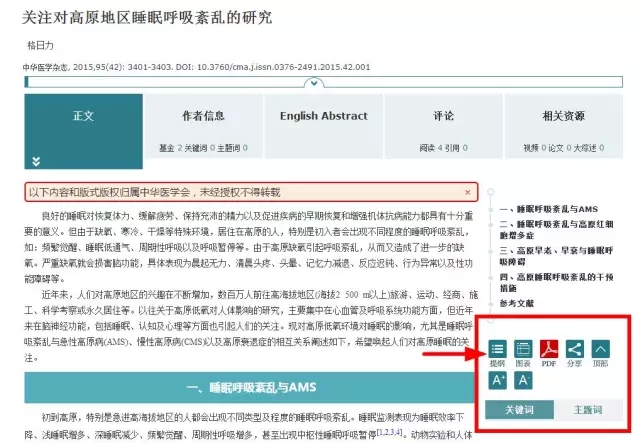Click the 阅读 4 count under 评论
The width and height of the screenshot is (640, 443).
[431, 148]
